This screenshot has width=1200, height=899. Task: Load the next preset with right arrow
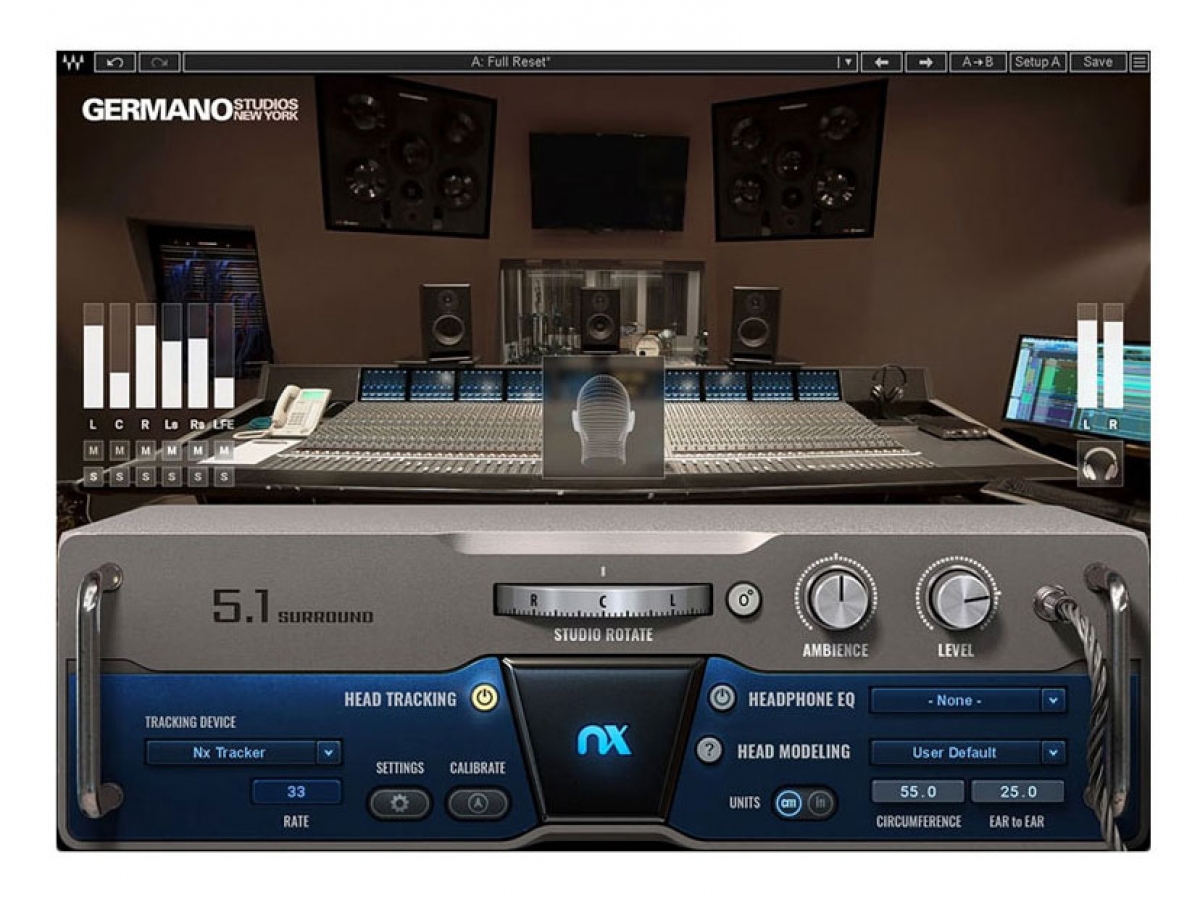click(925, 62)
